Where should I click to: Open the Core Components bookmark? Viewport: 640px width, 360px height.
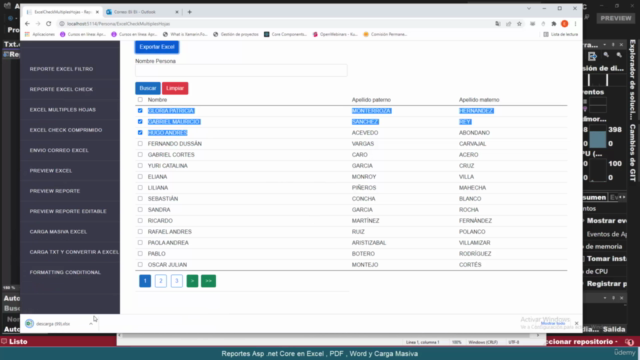285,34
